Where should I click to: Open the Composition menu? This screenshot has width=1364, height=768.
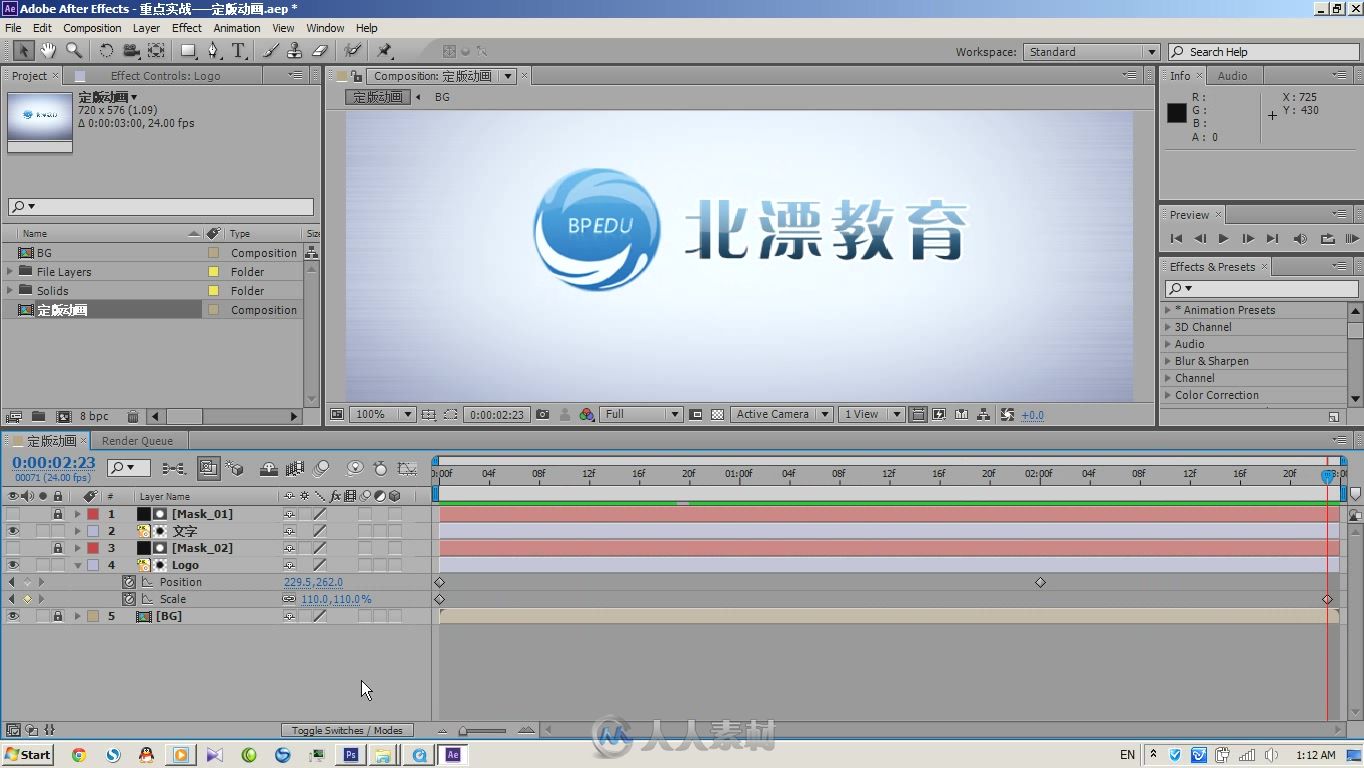coord(92,28)
